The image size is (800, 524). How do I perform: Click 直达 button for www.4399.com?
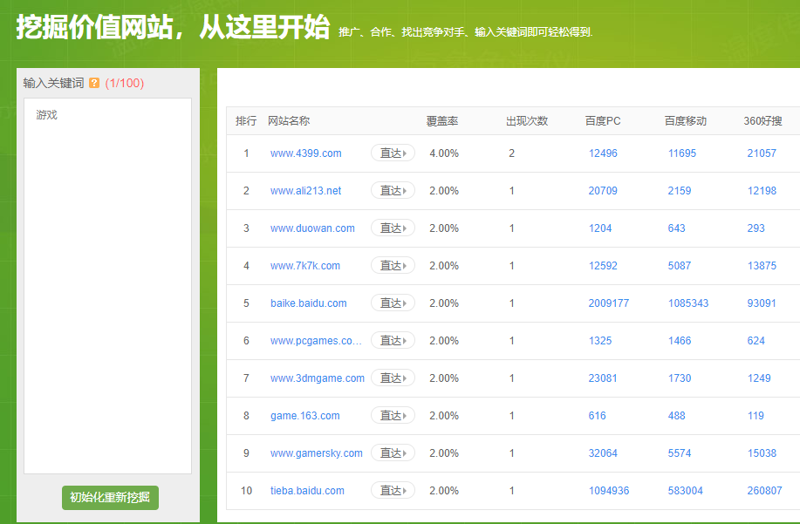(393, 153)
